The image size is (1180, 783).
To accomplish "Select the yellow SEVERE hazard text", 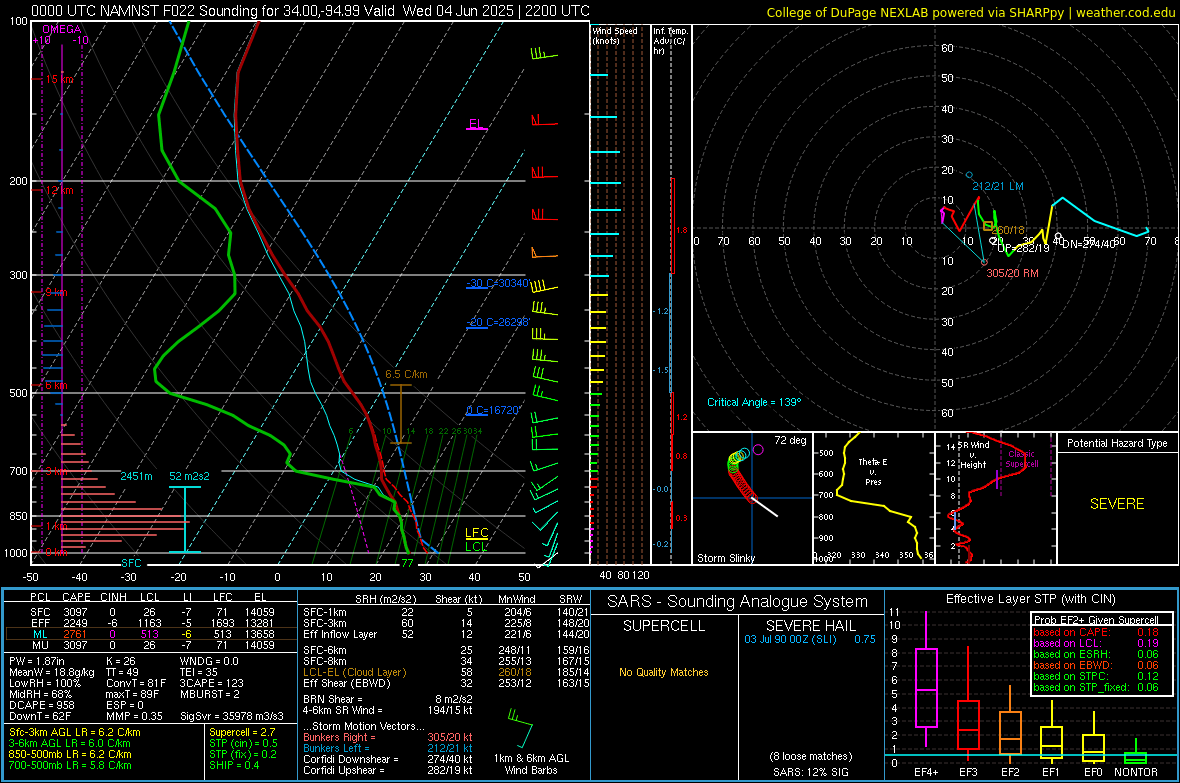I will pos(1117,504).
